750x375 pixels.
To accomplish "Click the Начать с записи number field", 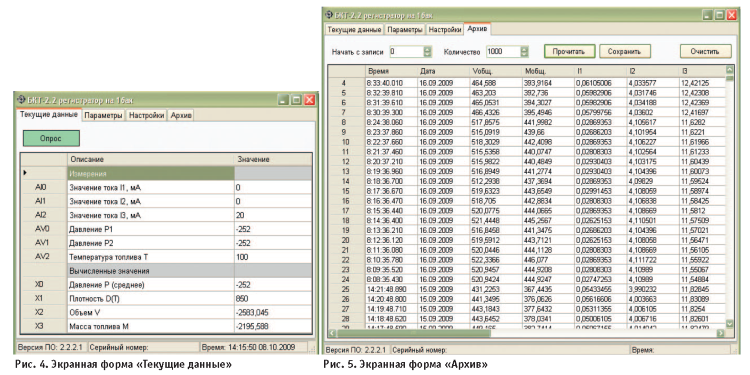I will [406, 51].
